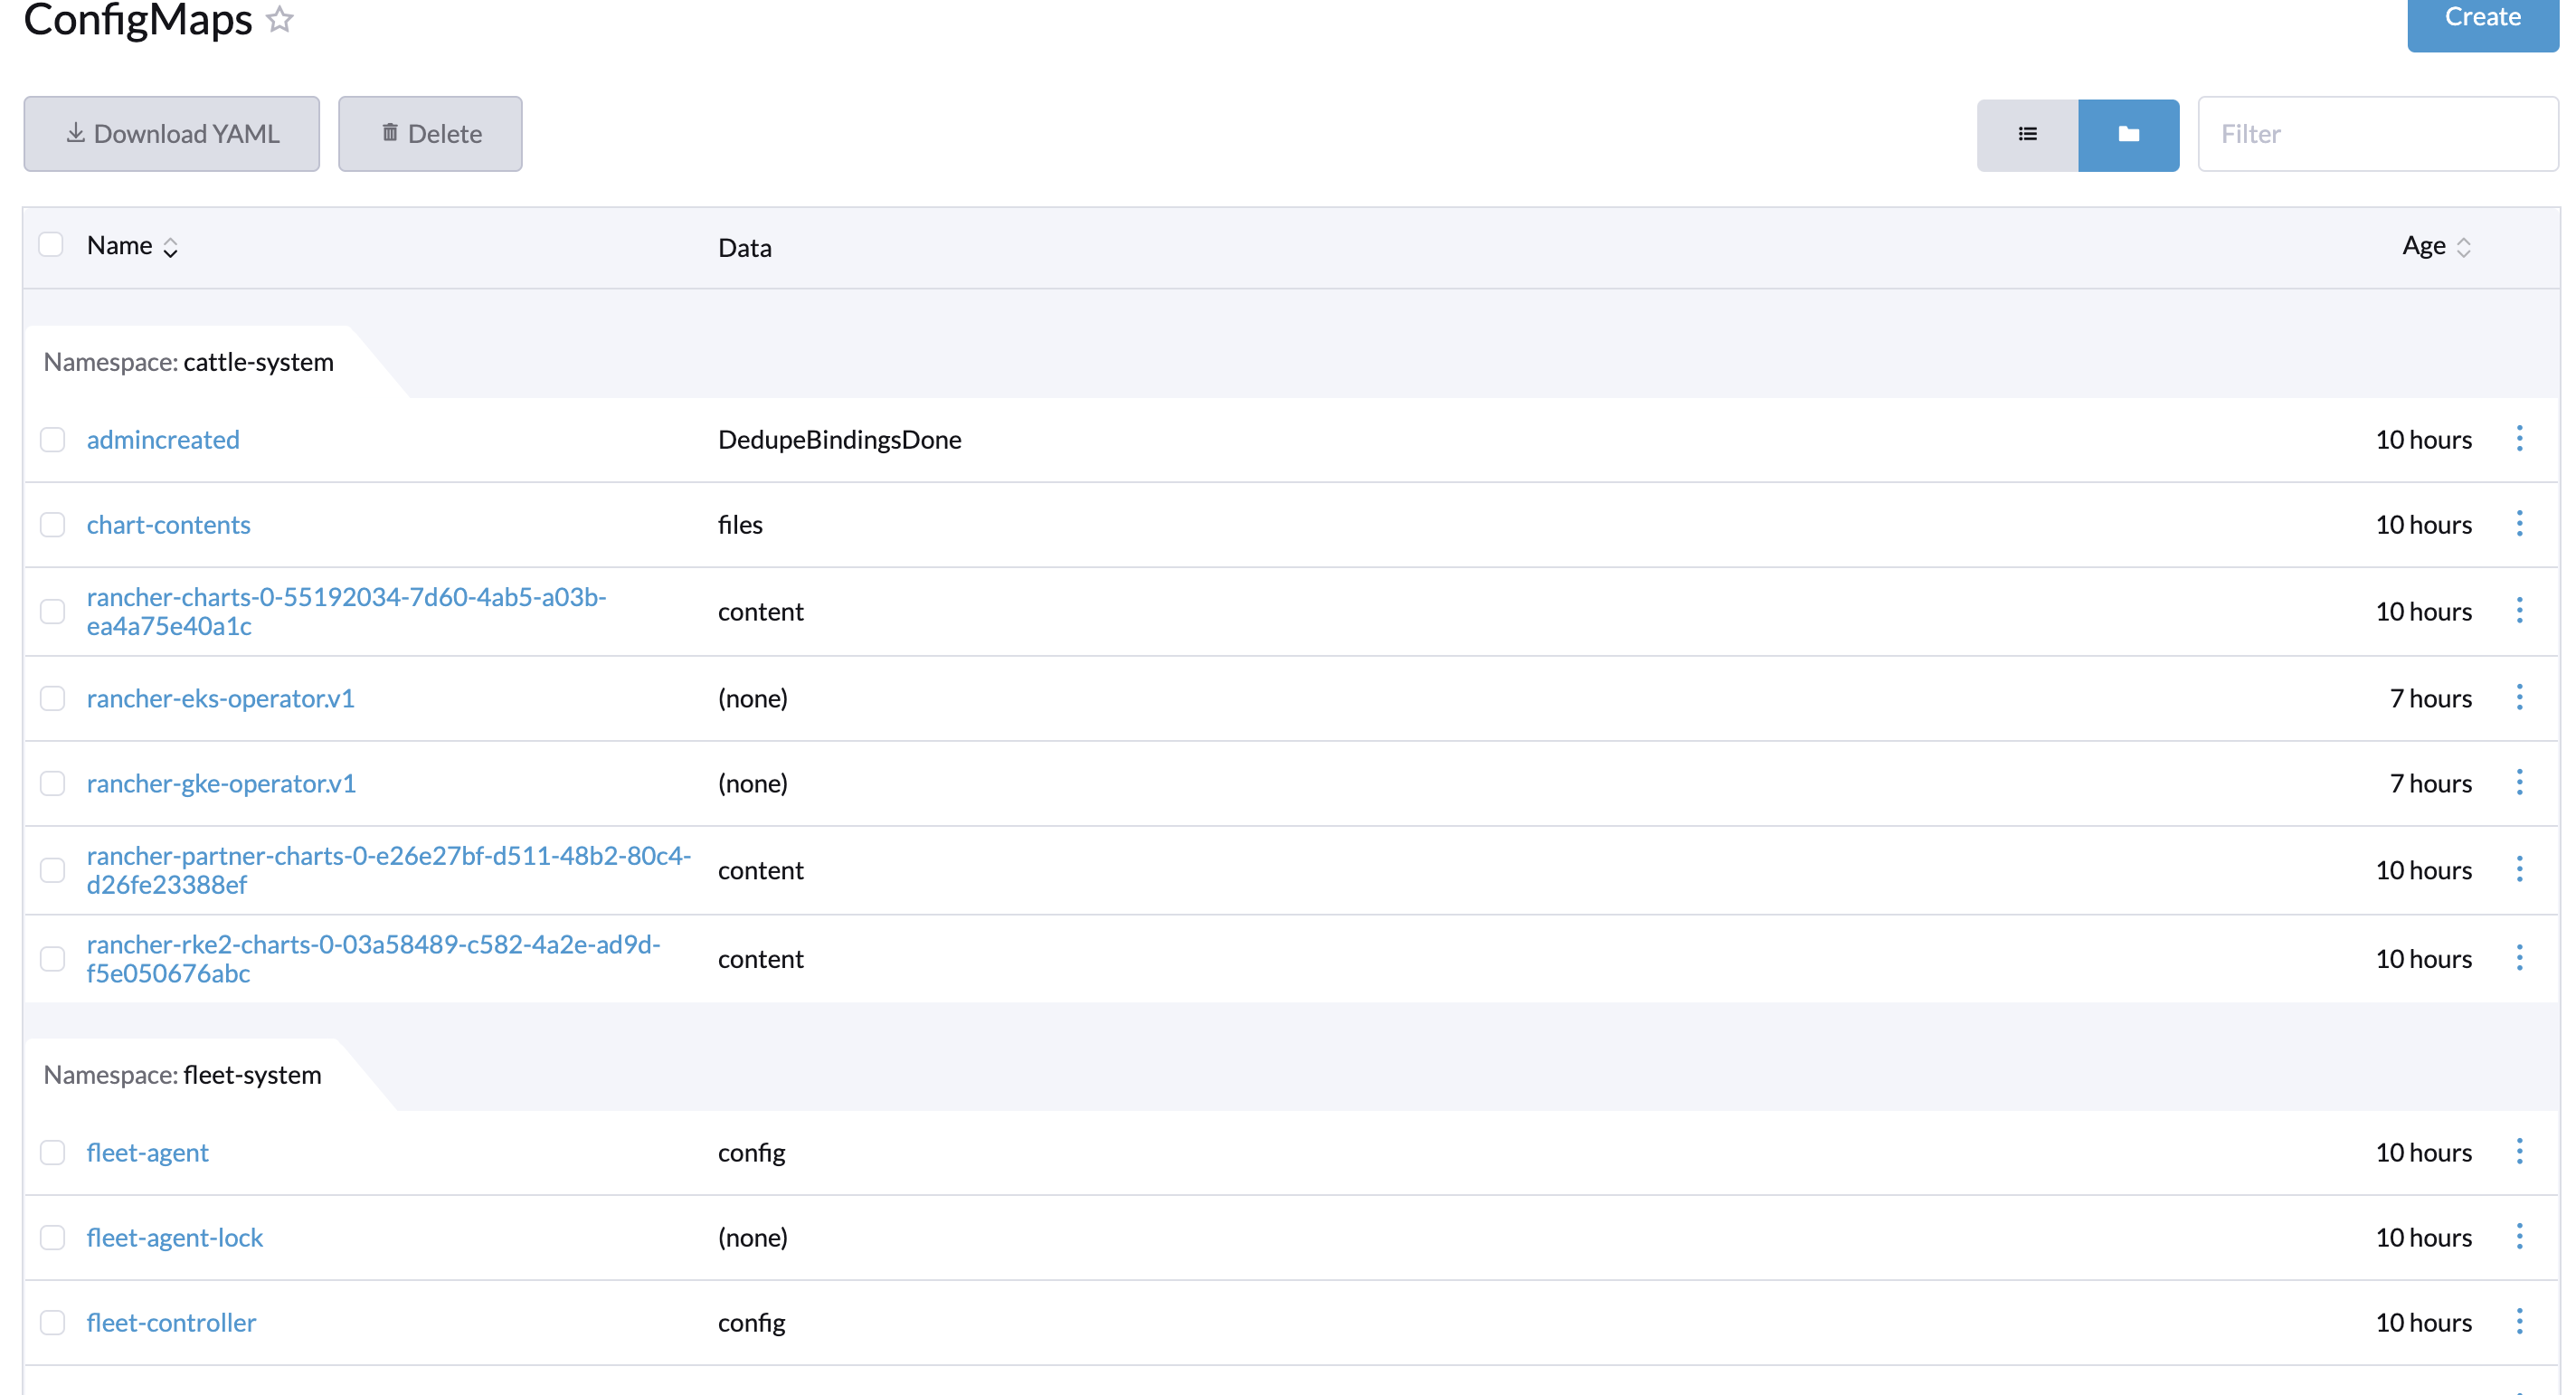
Task: Check the chart-contents row checkbox
Action: [x=53, y=523]
